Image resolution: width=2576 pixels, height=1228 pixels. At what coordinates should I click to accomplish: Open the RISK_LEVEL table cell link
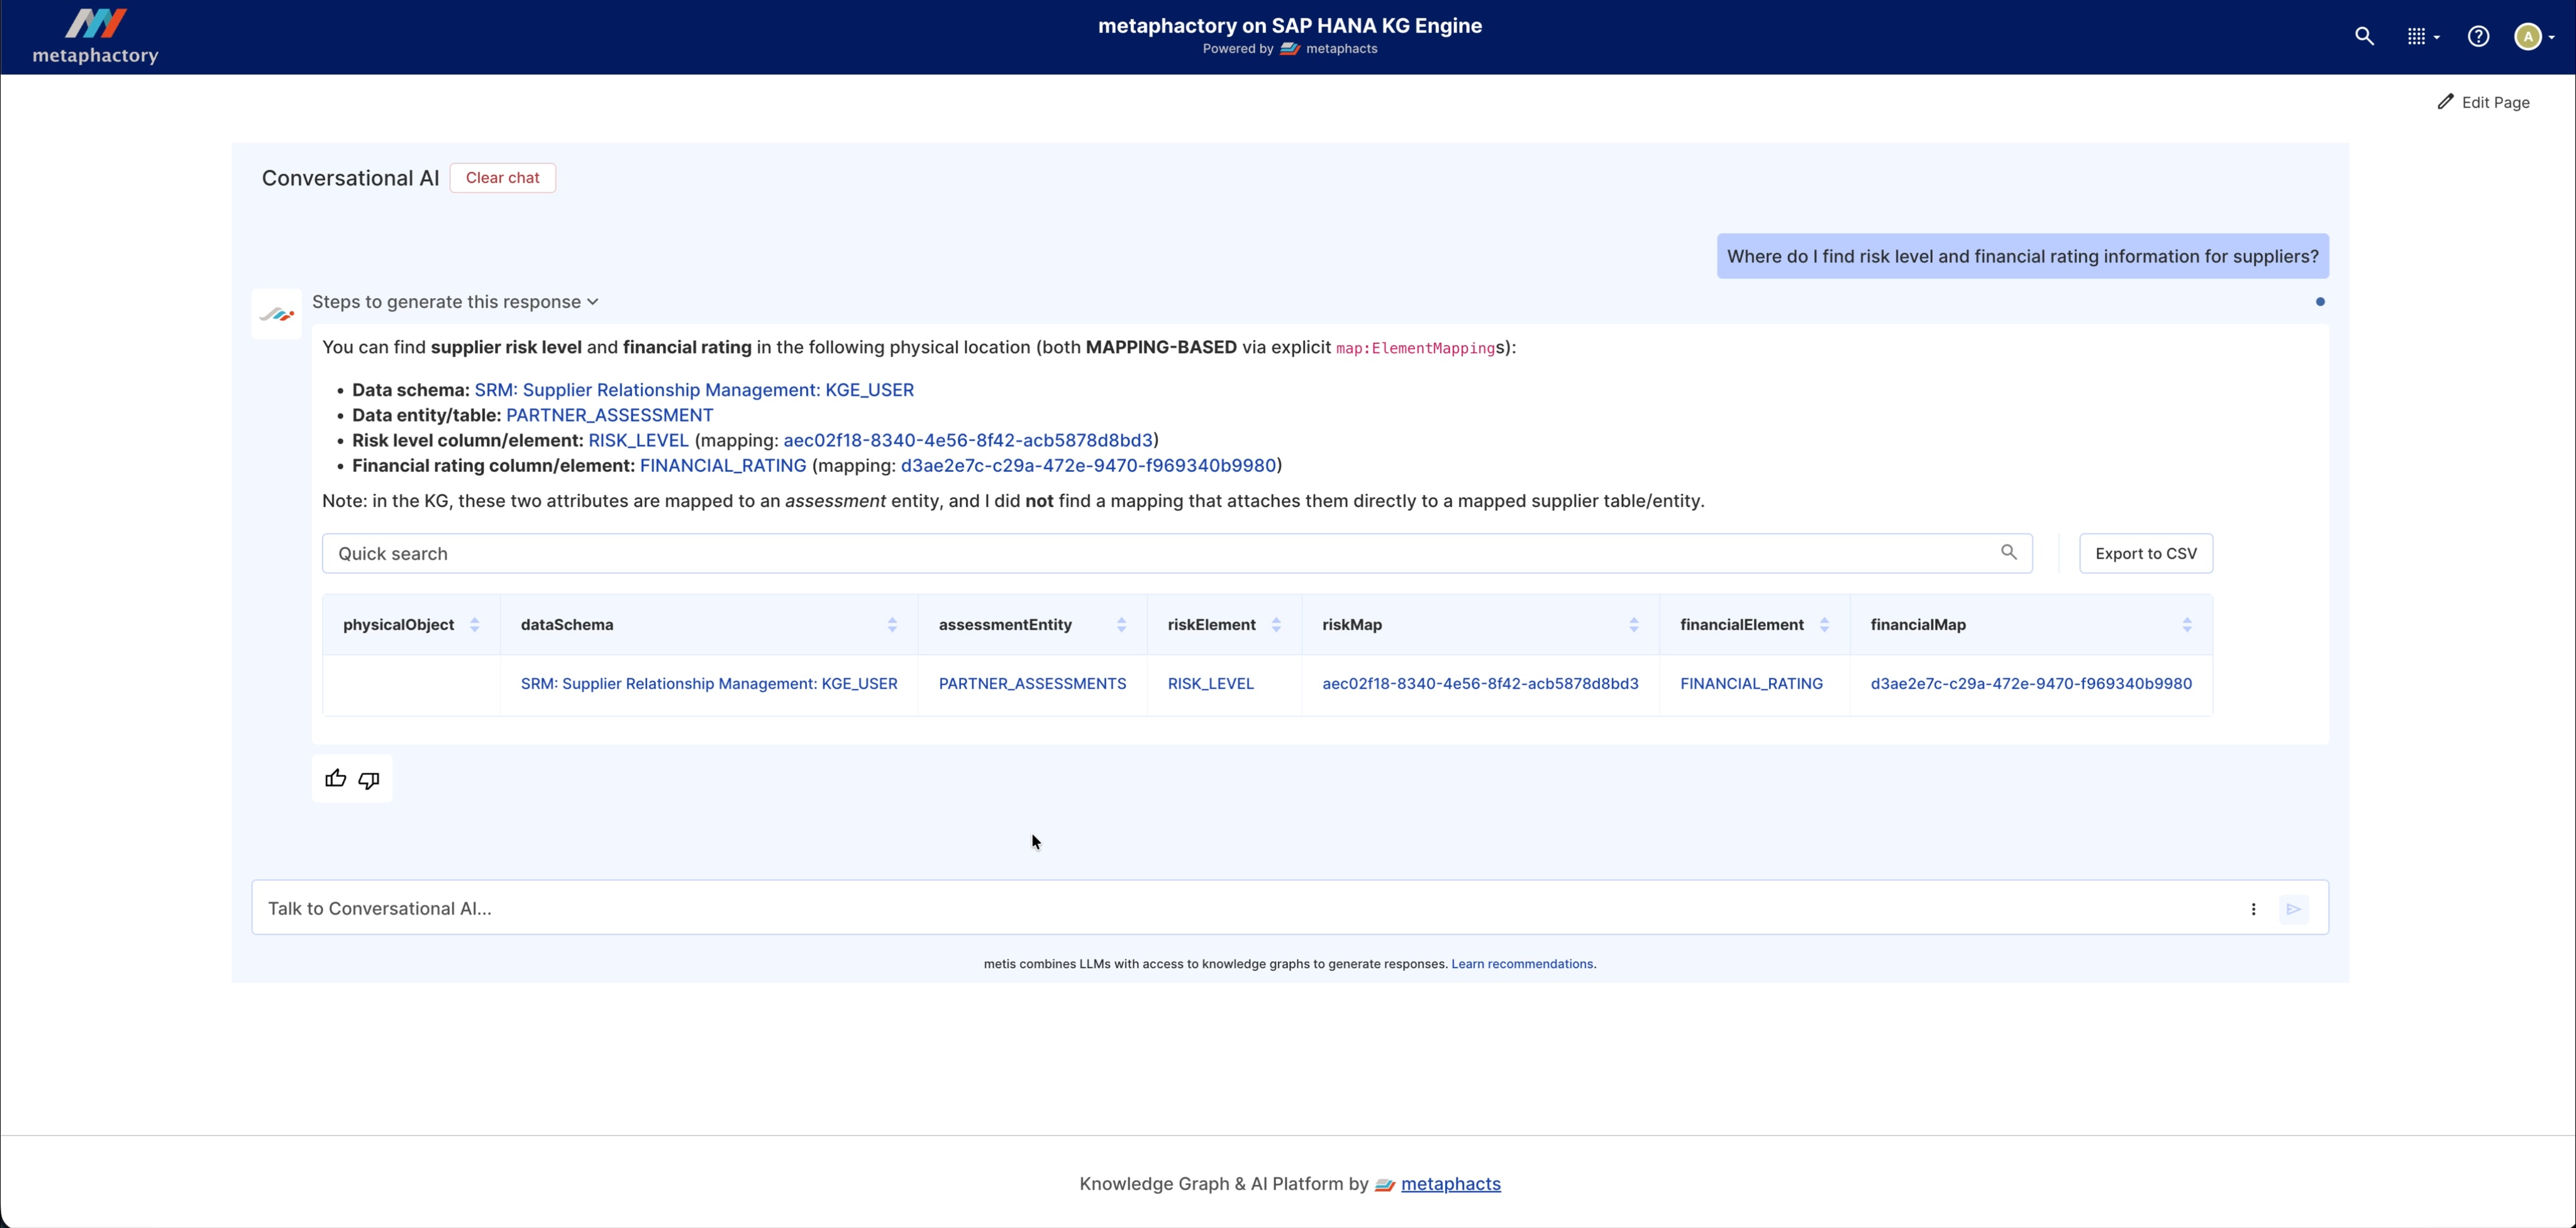click(x=1210, y=684)
